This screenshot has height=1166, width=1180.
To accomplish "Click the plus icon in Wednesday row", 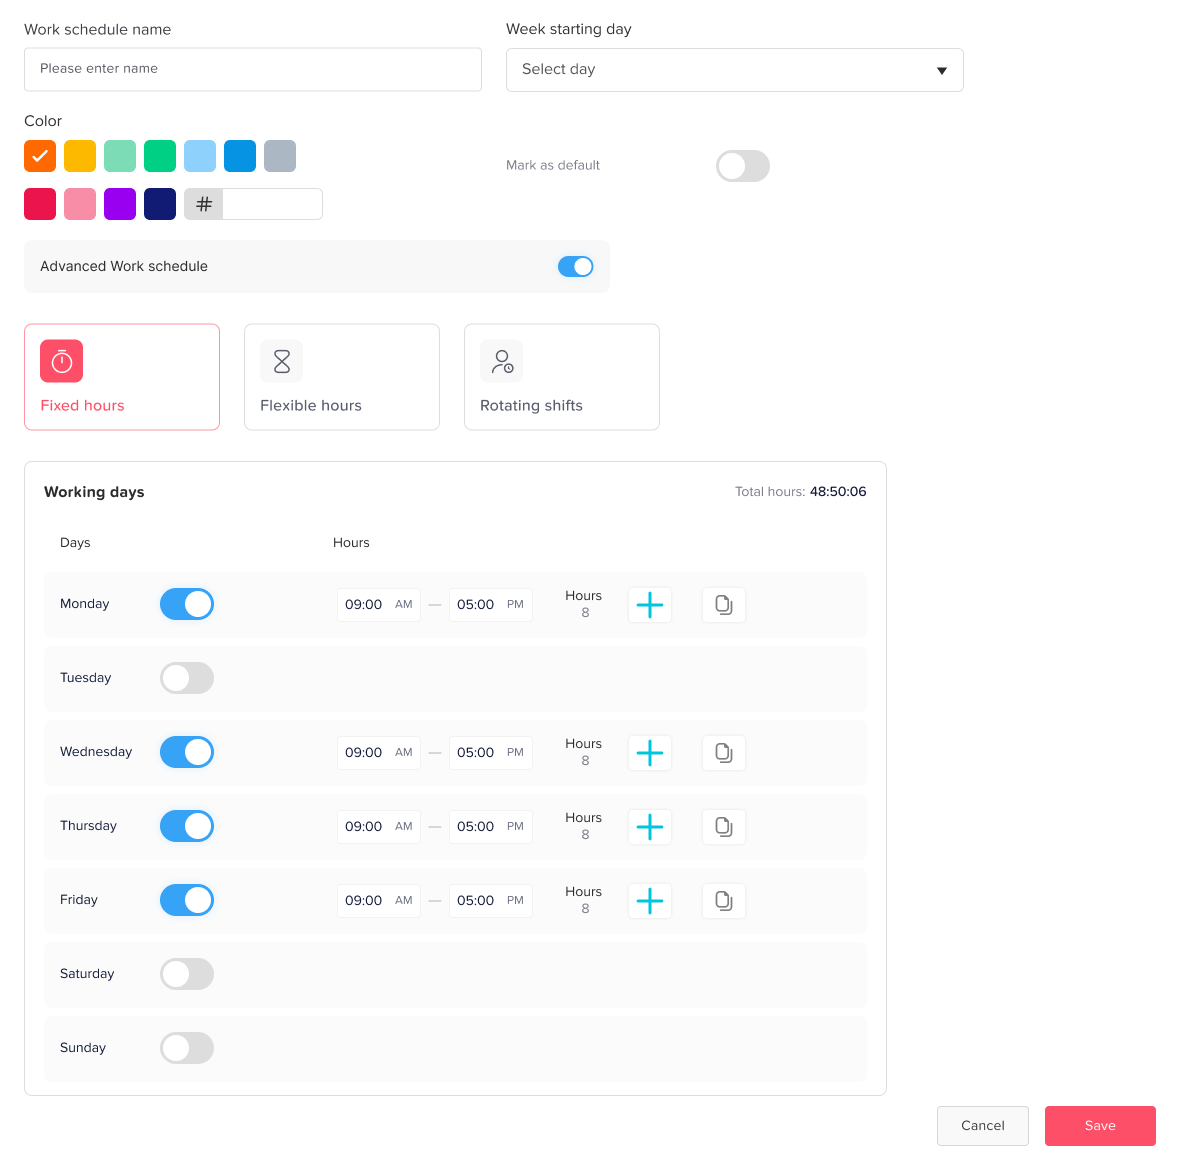I will [x=650, y=753].
